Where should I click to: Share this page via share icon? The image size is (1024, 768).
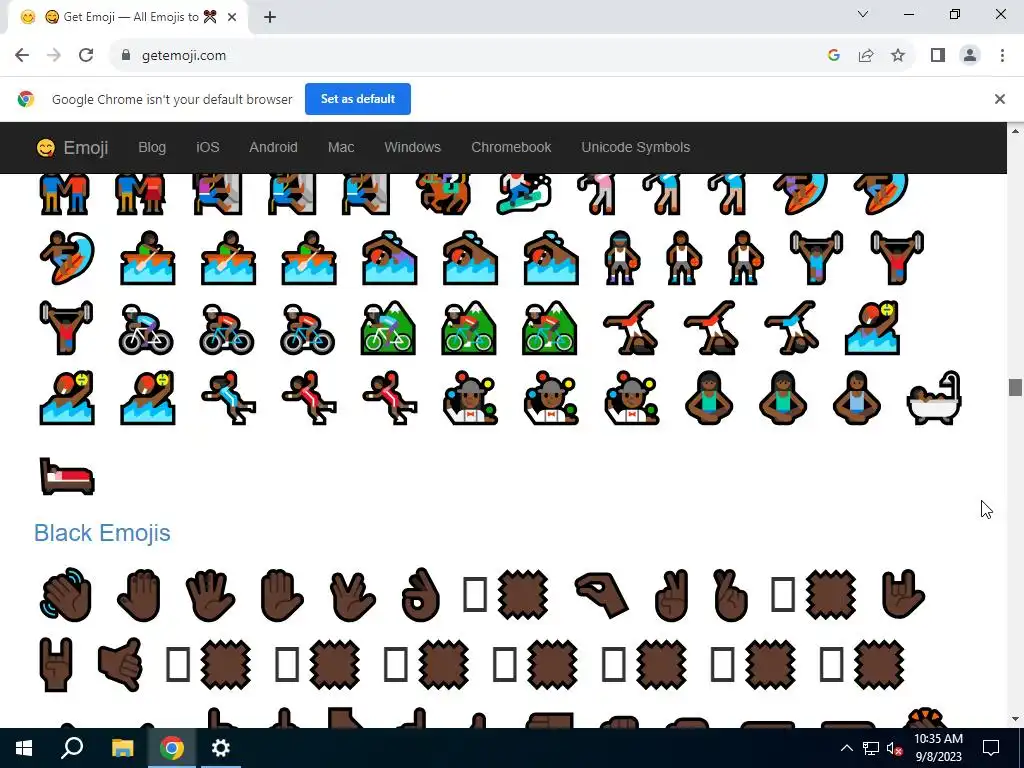(866, 56)
